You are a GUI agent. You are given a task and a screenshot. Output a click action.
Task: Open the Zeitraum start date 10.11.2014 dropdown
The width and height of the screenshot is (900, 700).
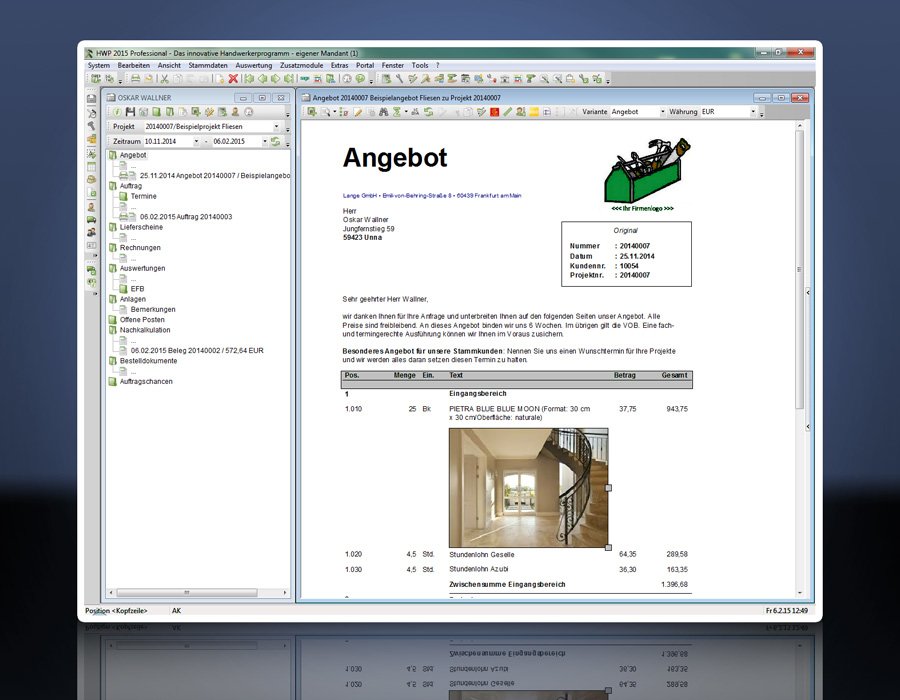pyautogui.click(x=196, y=141)
